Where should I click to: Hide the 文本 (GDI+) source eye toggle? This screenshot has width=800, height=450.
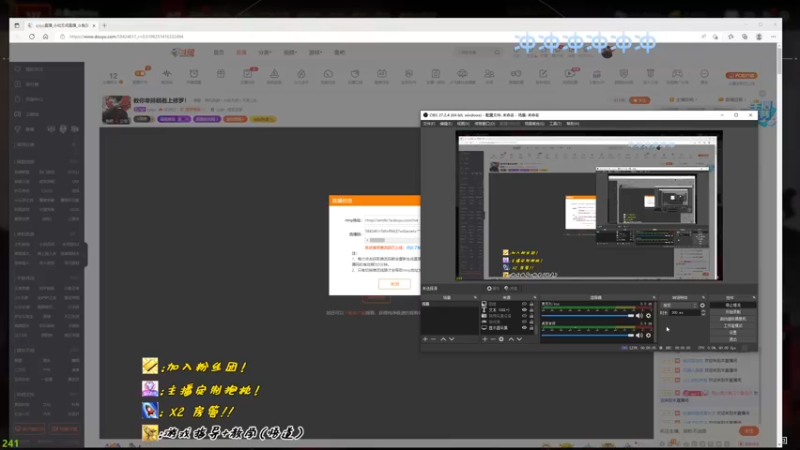tap(524, 310)
